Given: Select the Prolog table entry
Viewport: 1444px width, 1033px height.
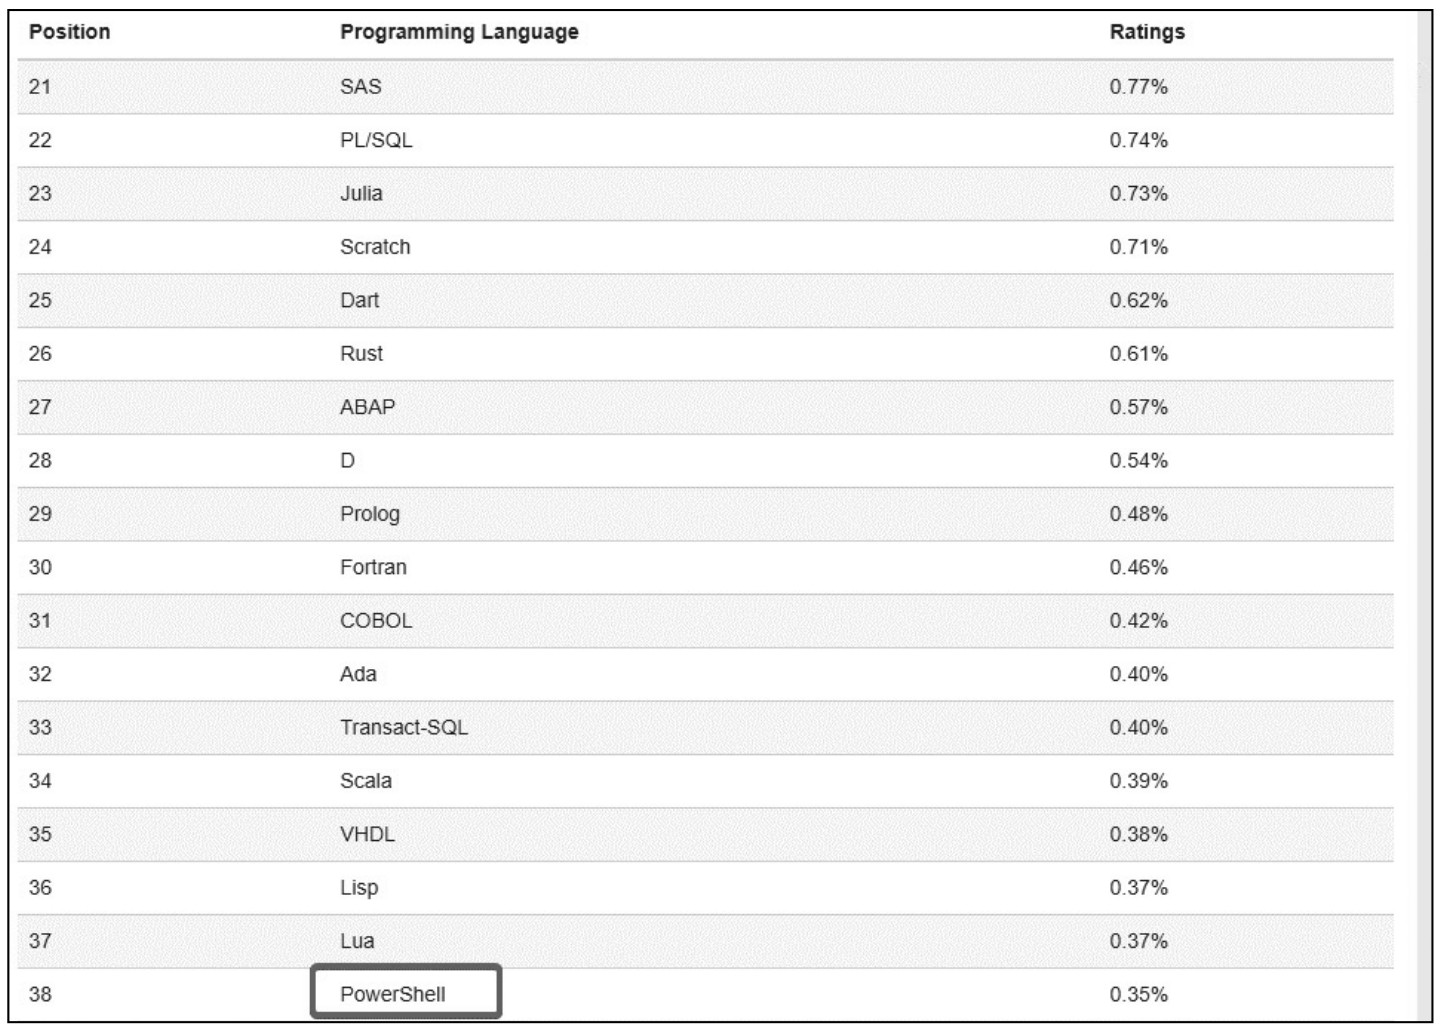Looking at the screenshot, I should pyautogui.click(x=369, y=514).
